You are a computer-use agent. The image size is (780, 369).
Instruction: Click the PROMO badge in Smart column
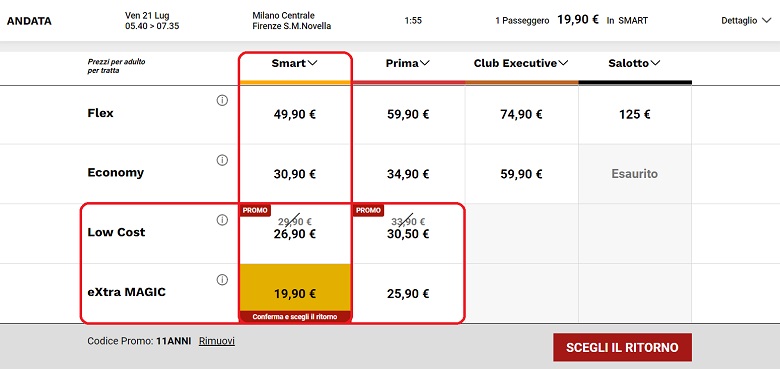coord(256,210)
